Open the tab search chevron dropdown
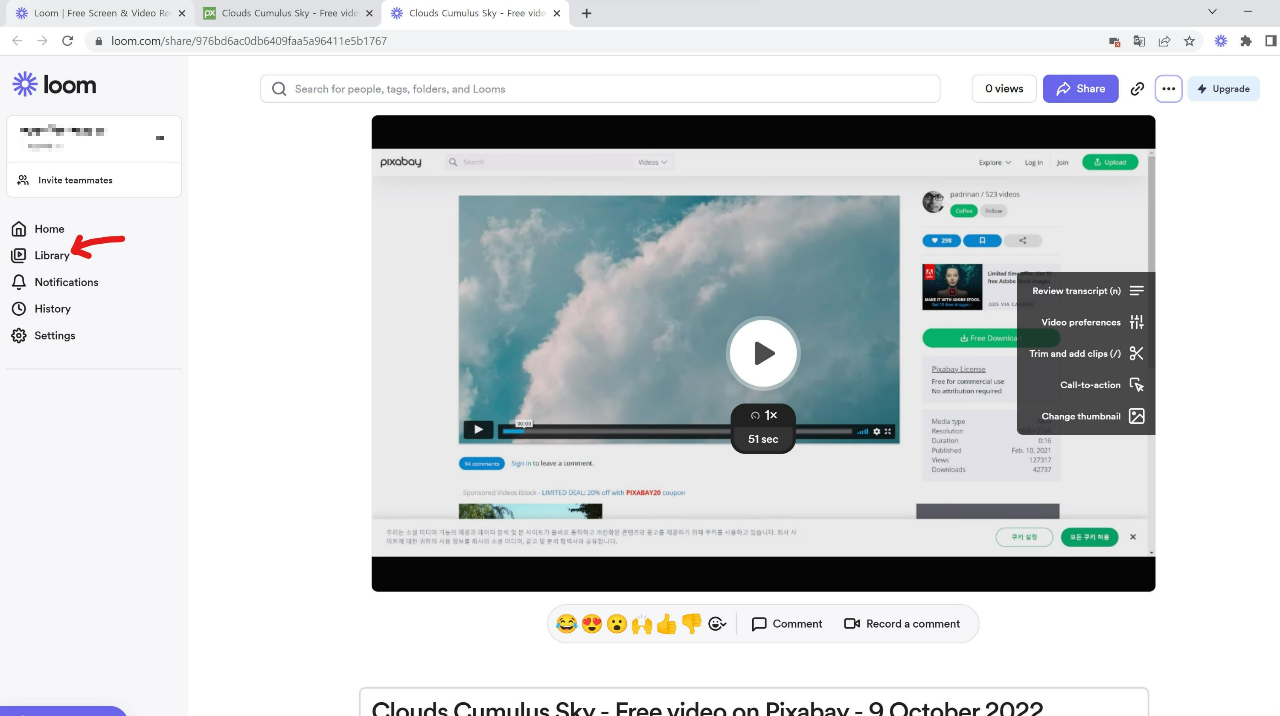This screenshot has height=716, width=1280. (1212, 12)
